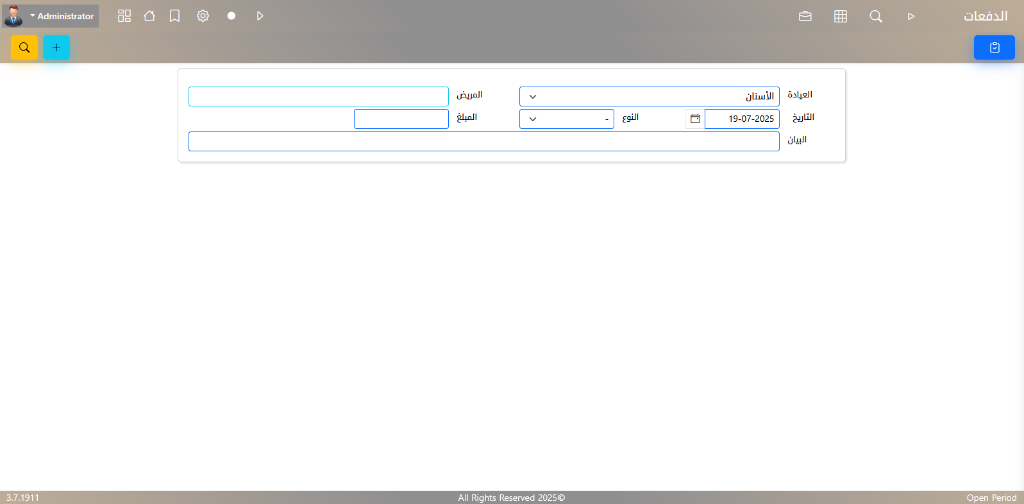Click the blue clipboard save button
1024x504 pixels.
pyautogui.click(x=994, y=47)
